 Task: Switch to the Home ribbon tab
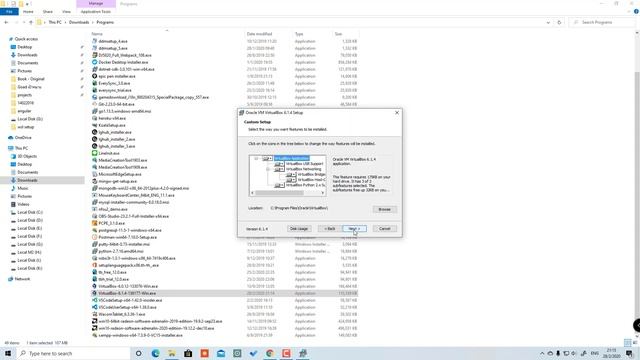click(x=28, y=12)
